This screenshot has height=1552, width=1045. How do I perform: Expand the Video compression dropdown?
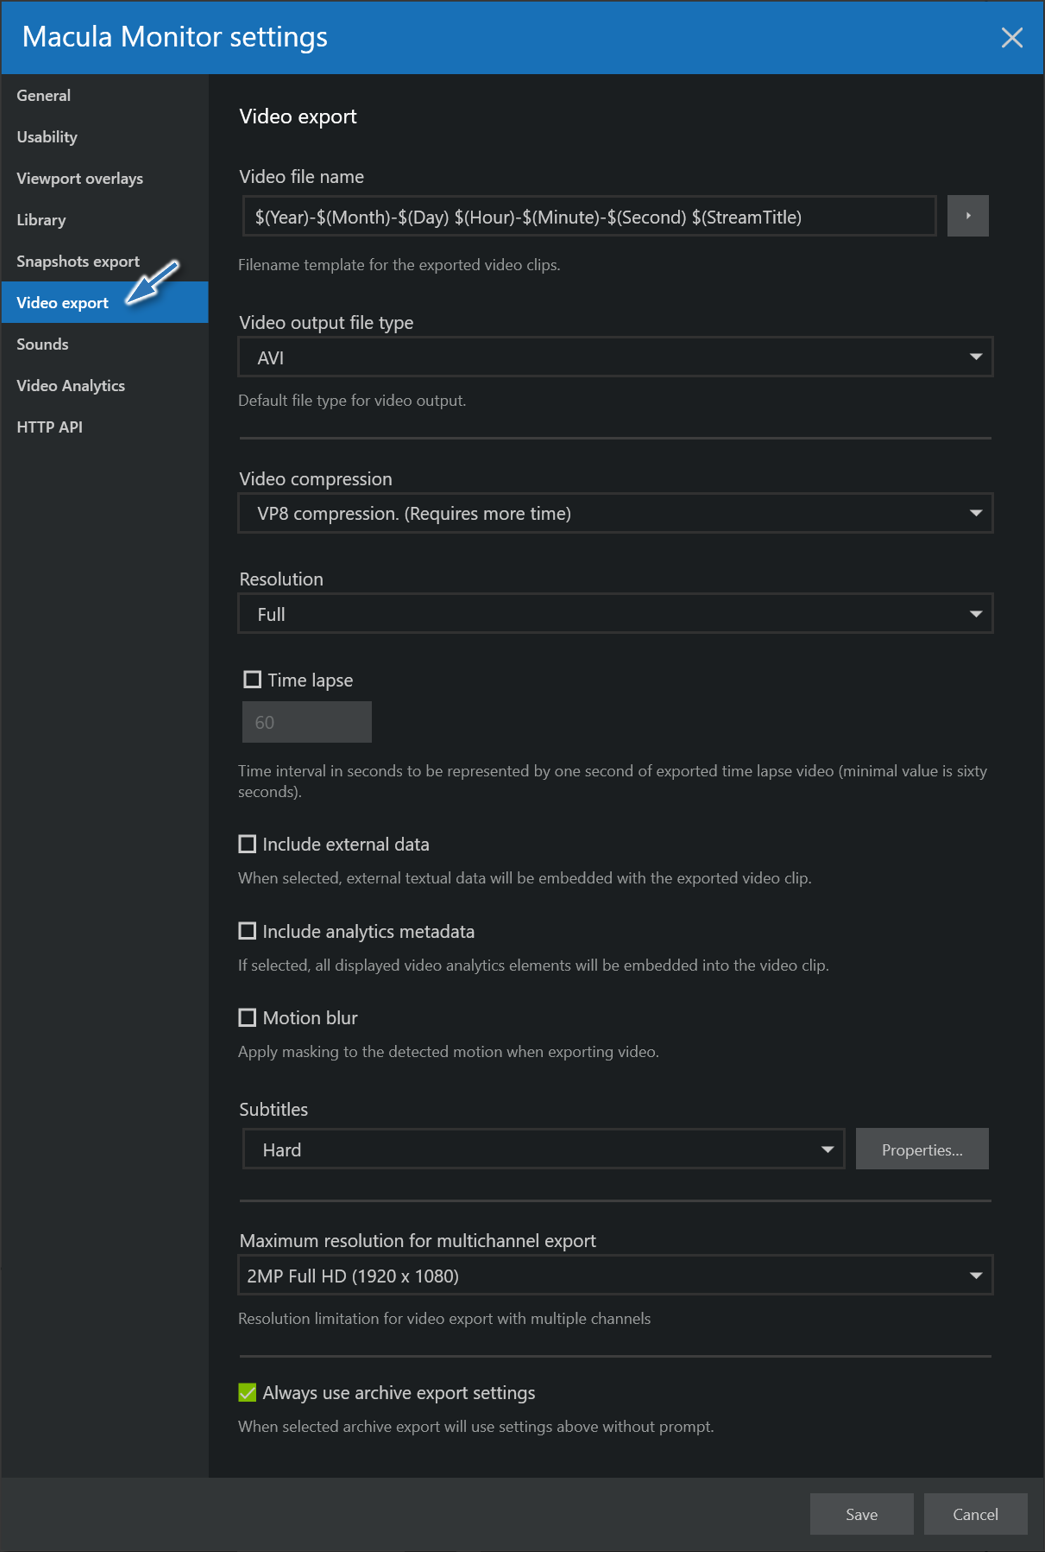(615, 513)
